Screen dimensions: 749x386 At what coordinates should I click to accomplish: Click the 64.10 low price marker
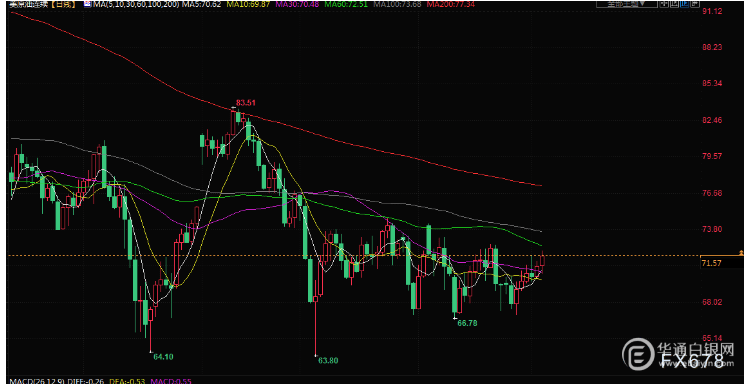pyautogui.click(x=162, y=356)
